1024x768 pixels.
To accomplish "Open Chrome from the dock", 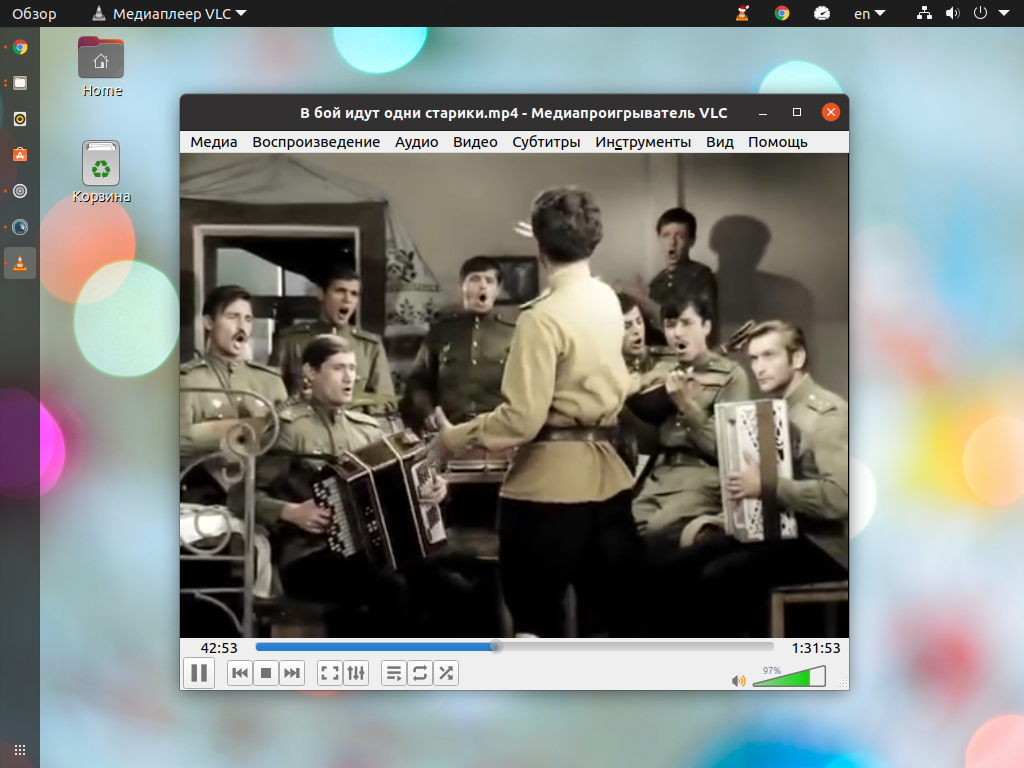I will 20,47.
